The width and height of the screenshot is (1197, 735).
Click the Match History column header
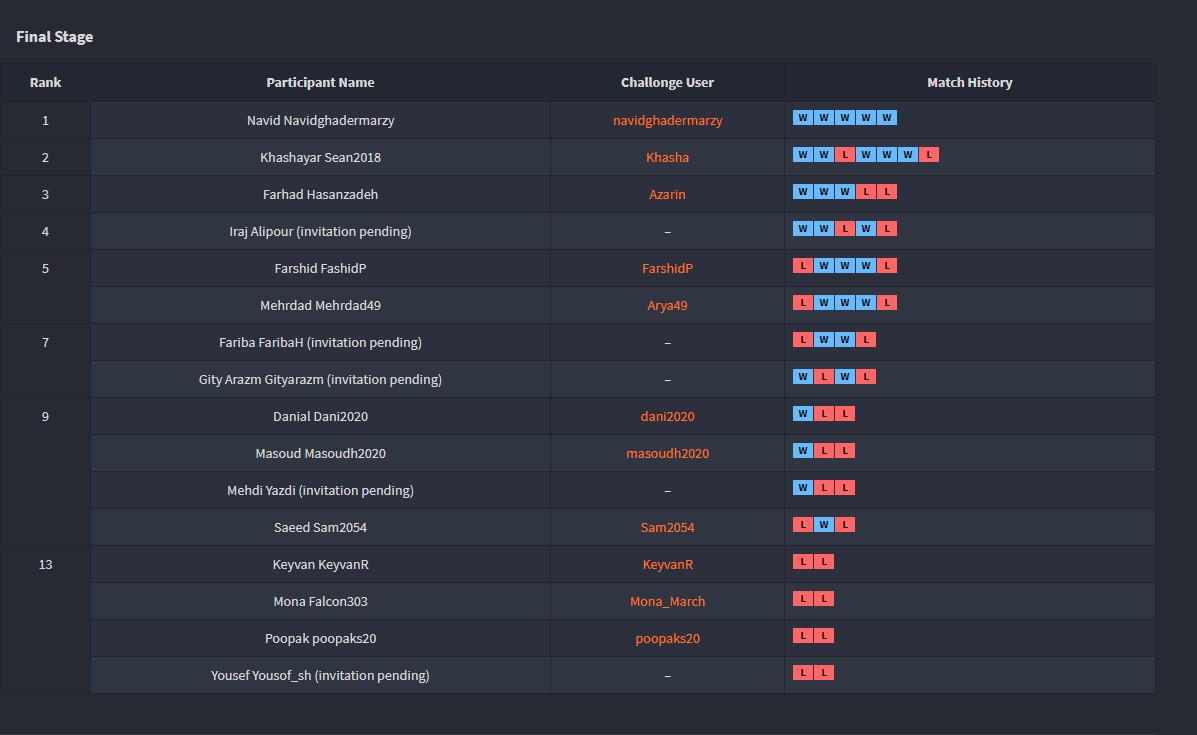tap(969, 83)
